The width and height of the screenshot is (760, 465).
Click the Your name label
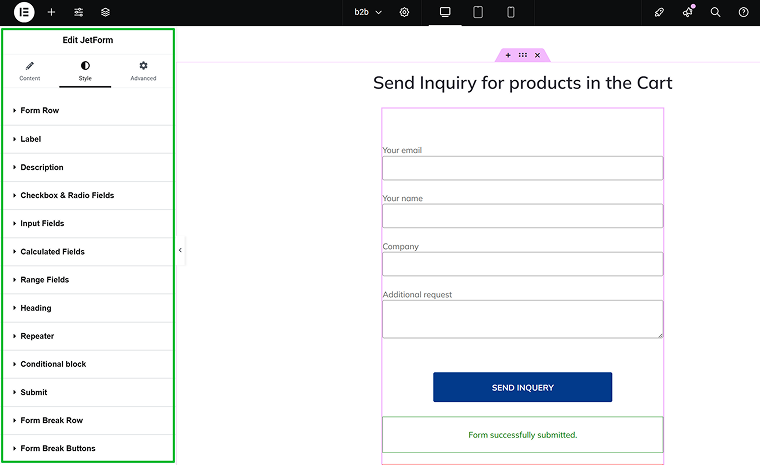pyautogui.click(x=403, y=198)
